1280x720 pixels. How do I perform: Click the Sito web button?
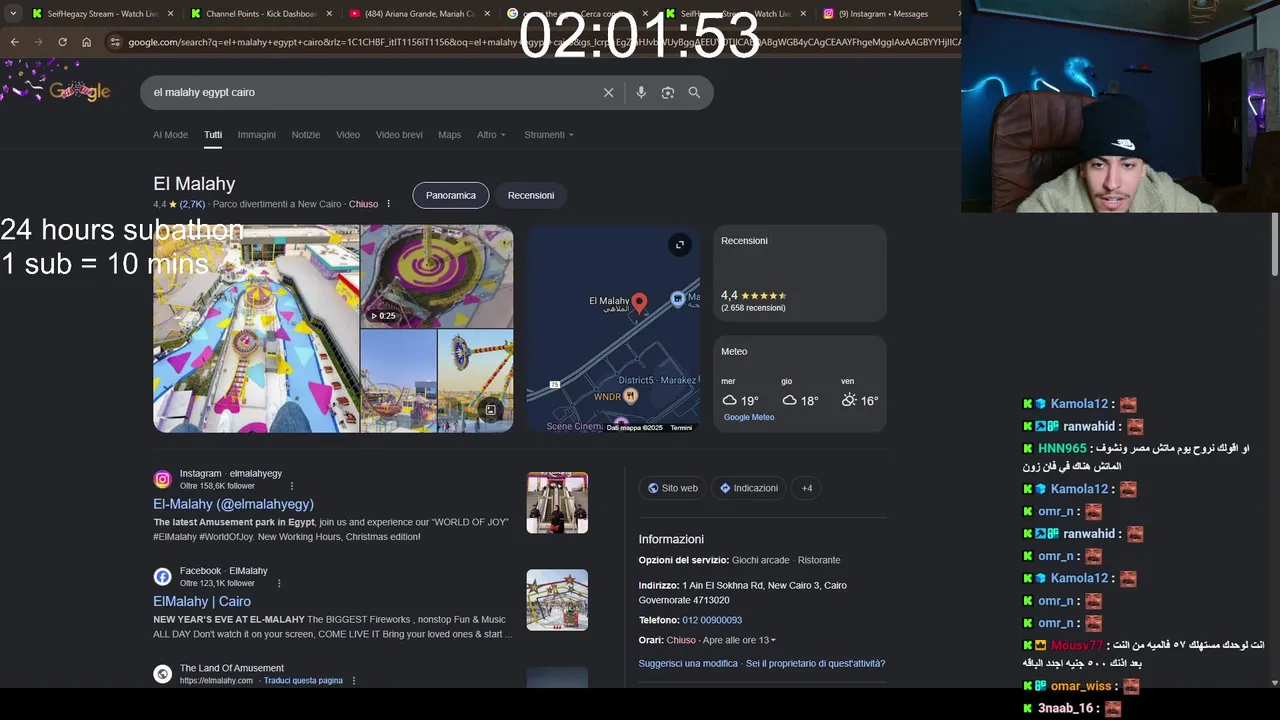coord(672,488)
